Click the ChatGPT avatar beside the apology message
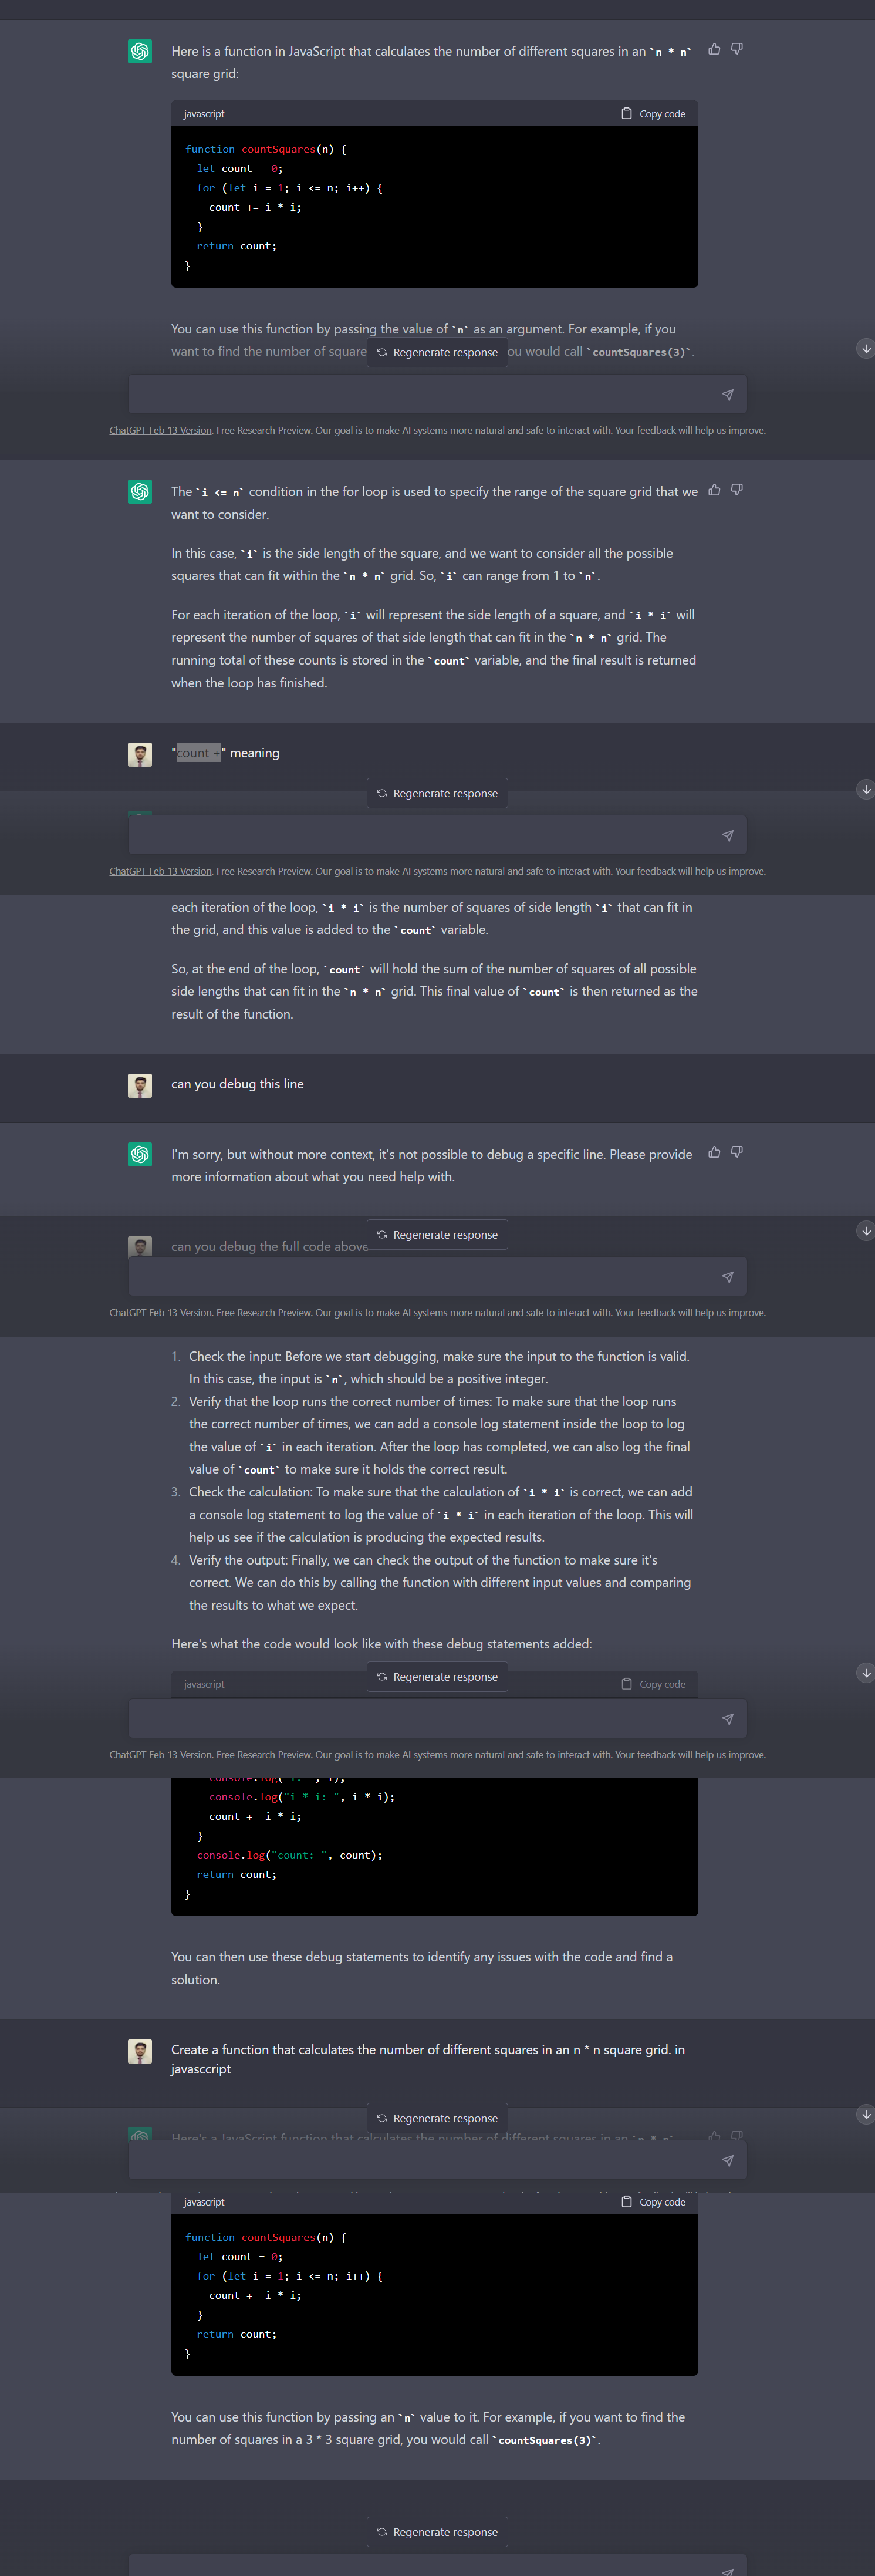Image resolution: width=875 pixels, height=2576 pixels. tap(139, 1154)
